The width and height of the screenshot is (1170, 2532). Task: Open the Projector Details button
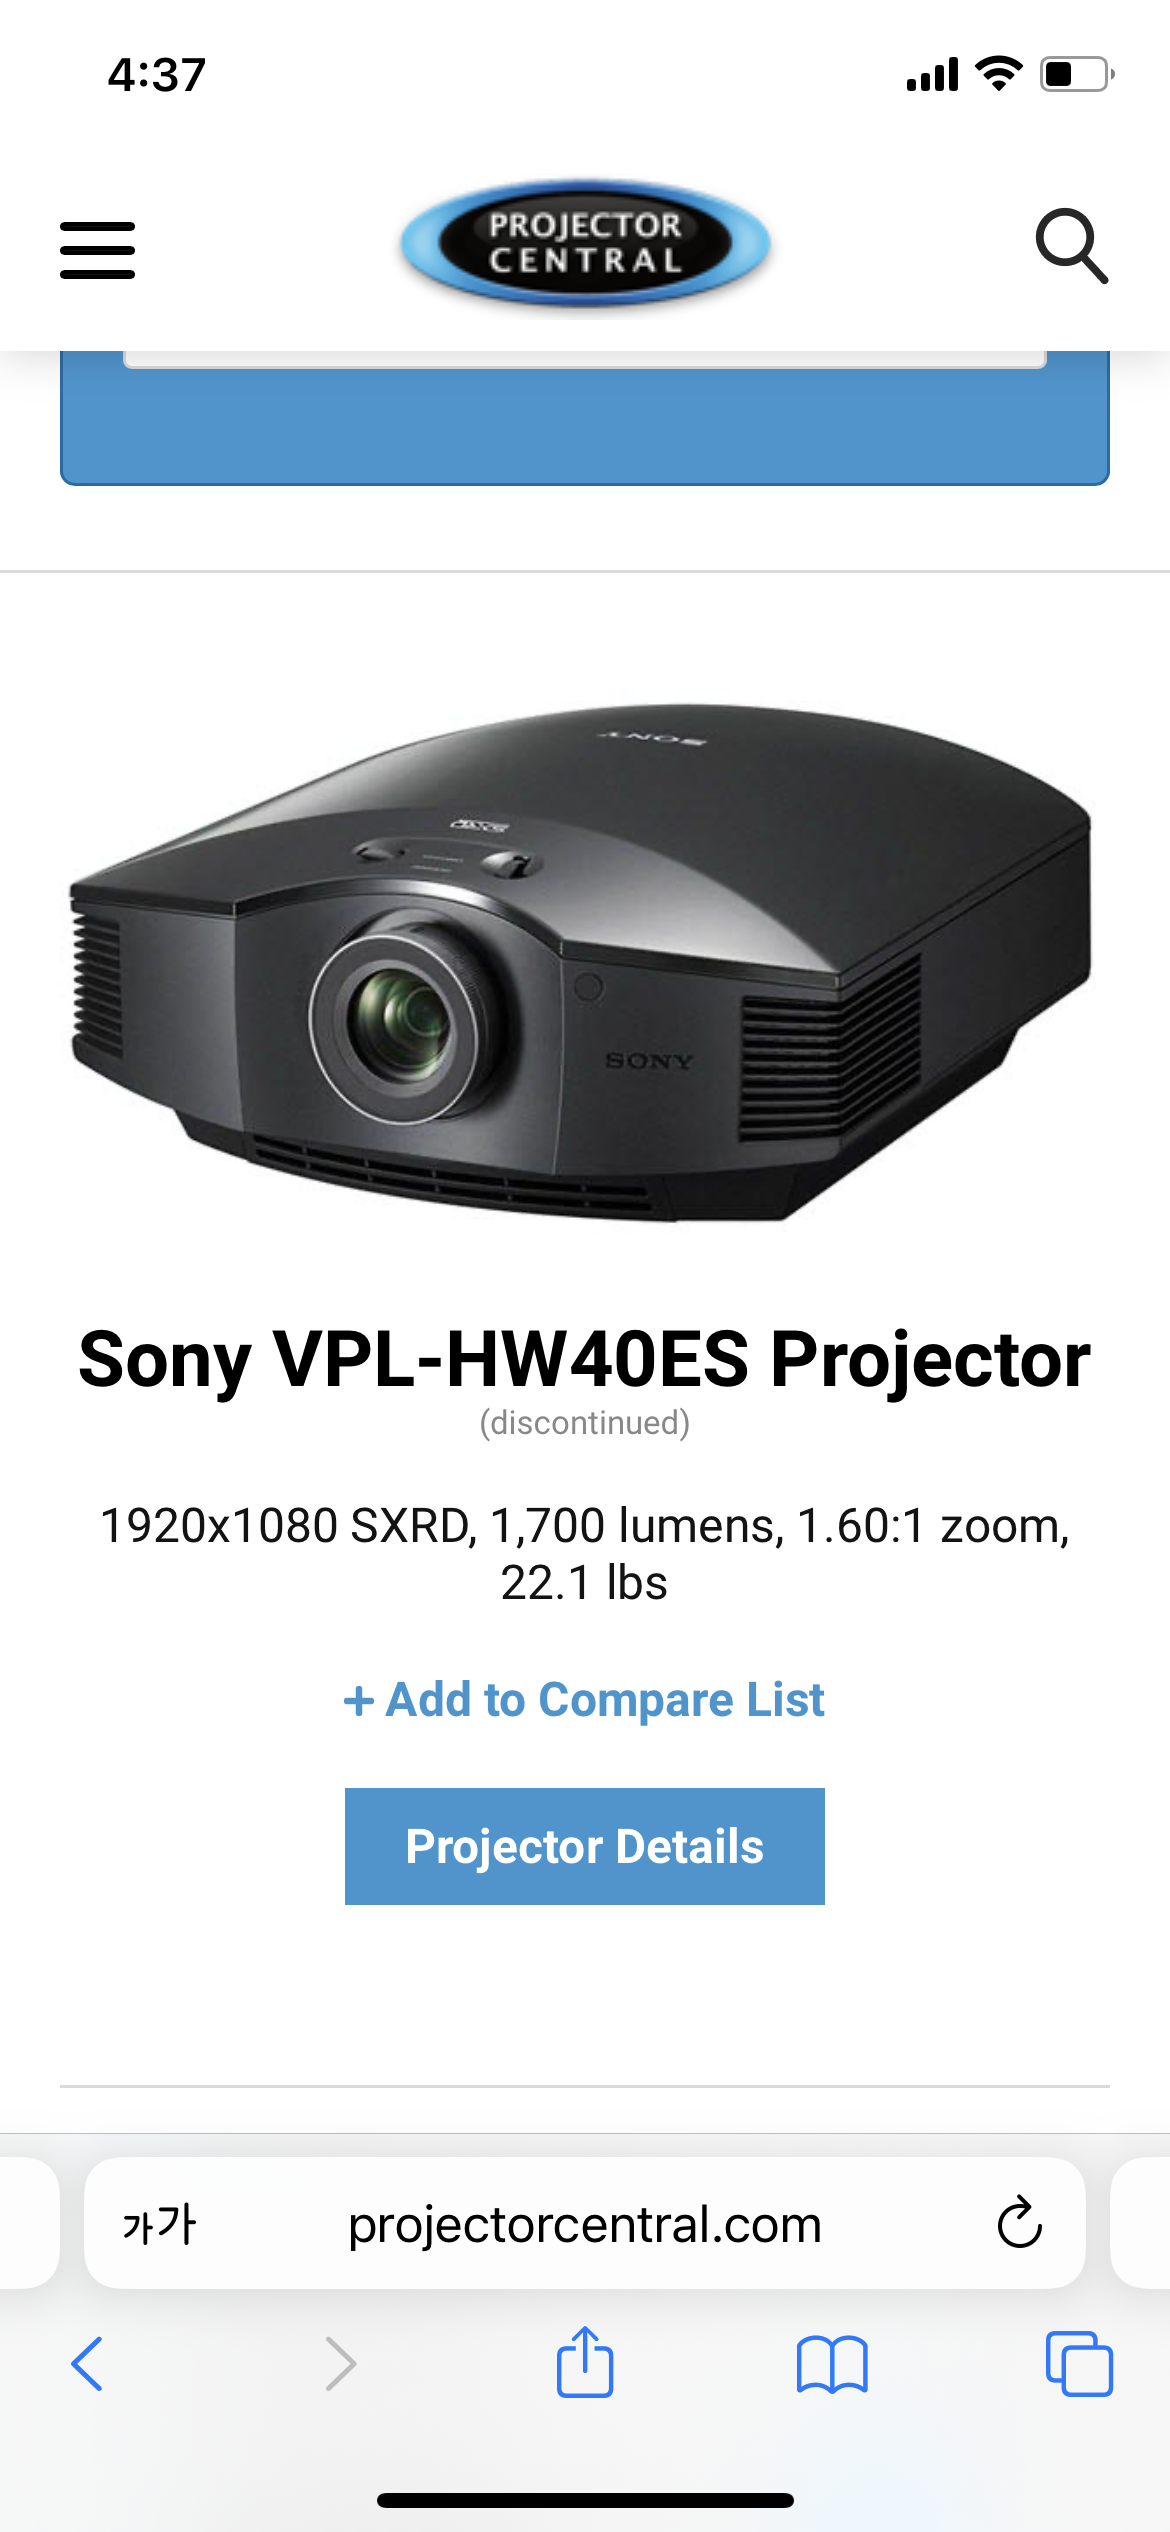coord(585,1846)
